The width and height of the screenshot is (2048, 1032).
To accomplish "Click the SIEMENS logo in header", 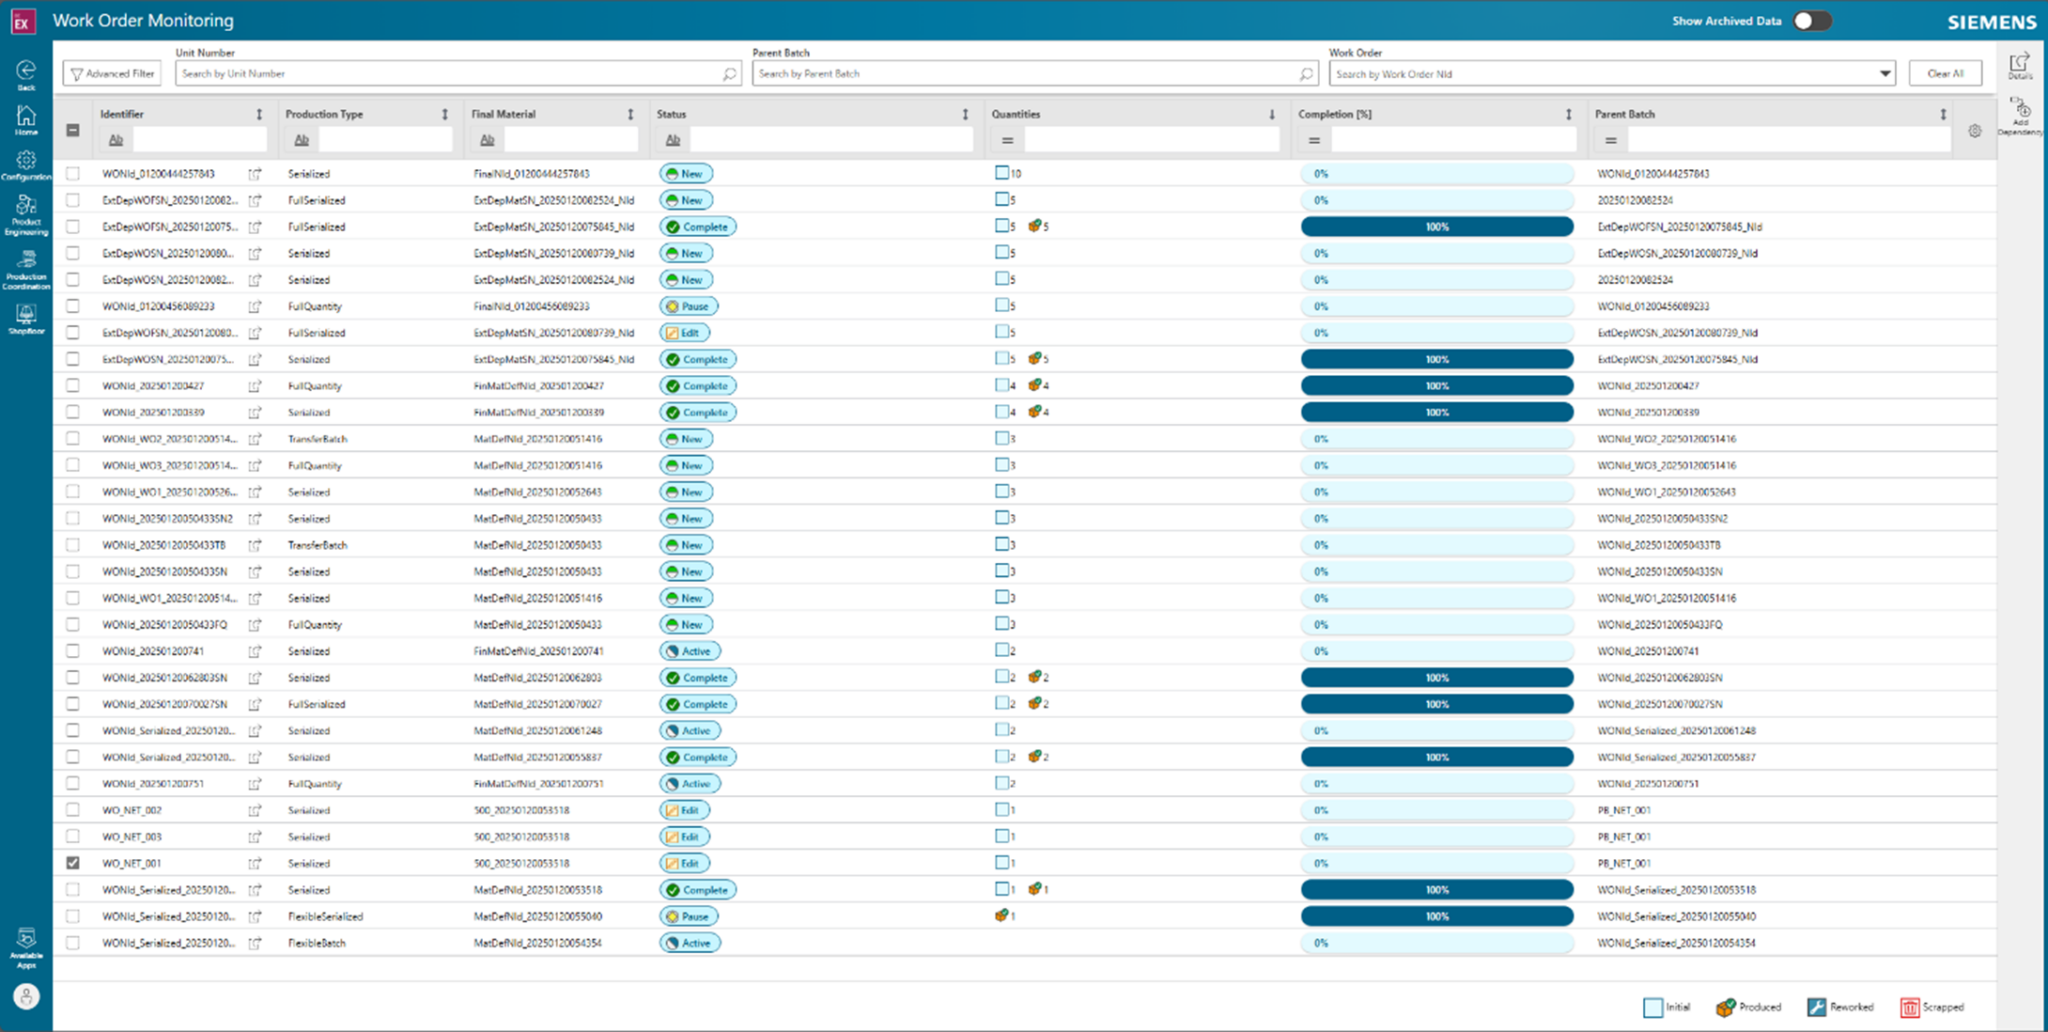I will point(1991,21).
